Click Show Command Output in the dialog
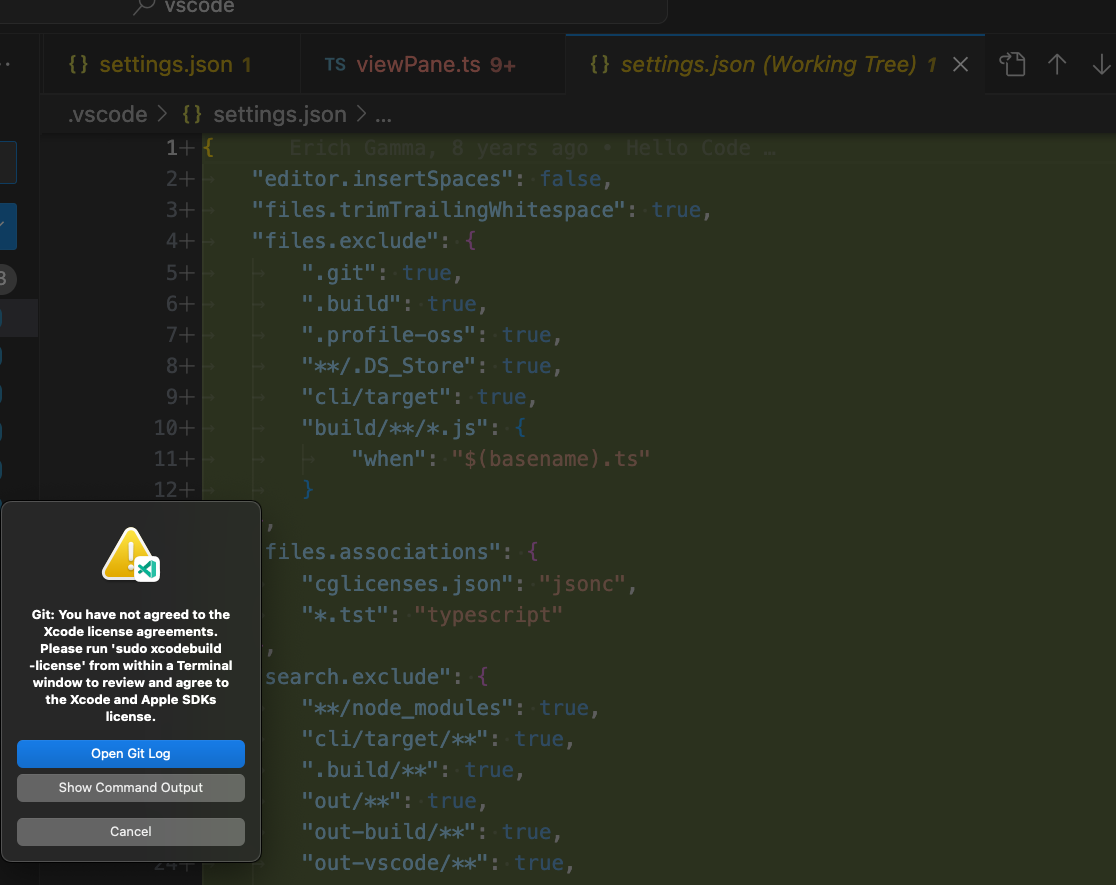Screen dimensions: 1116x885 130,787
